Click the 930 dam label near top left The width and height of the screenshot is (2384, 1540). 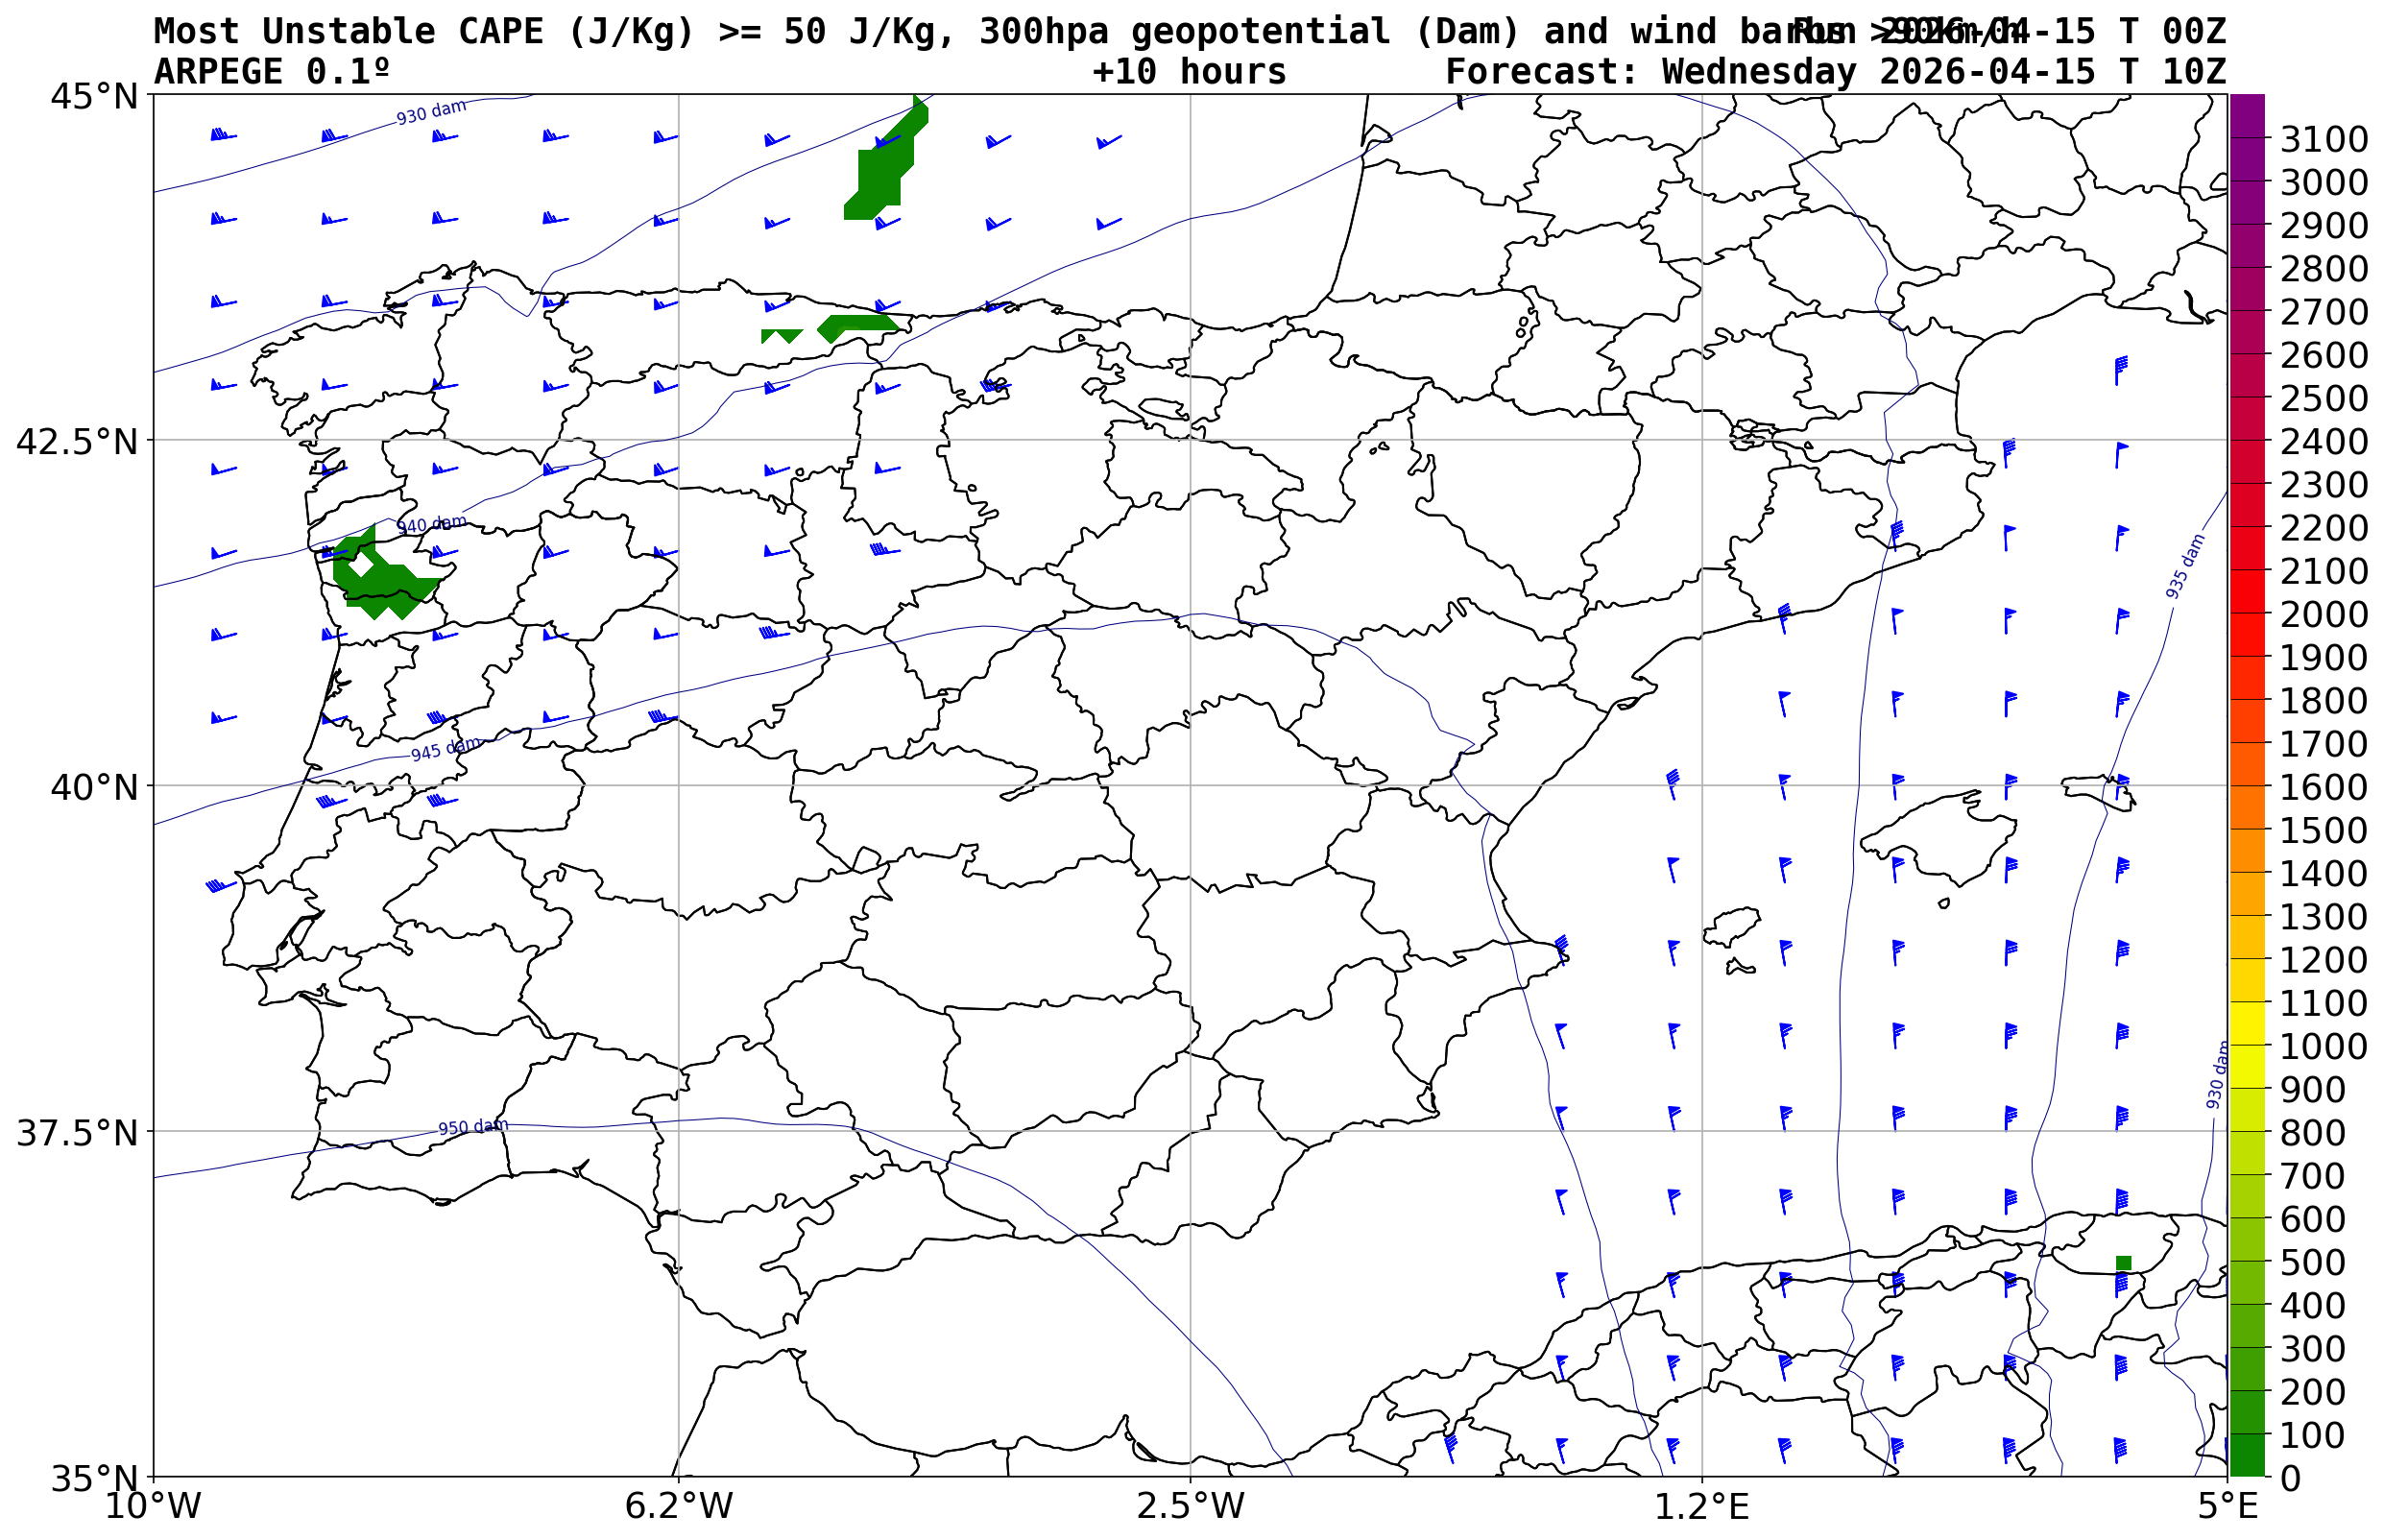tap(431, 112)
